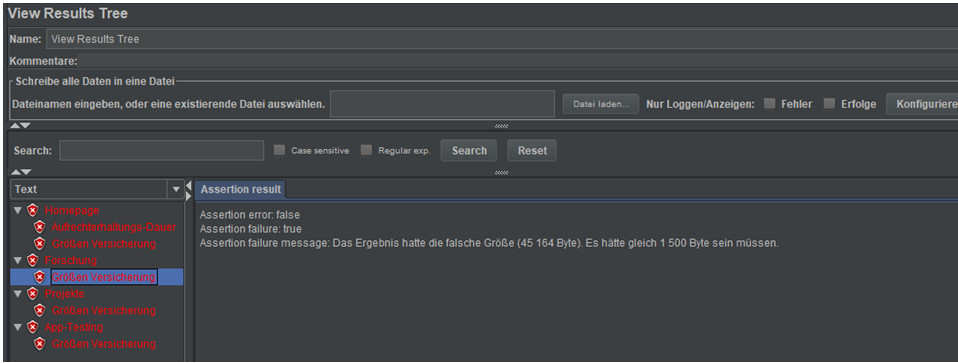Image resolution: width=958 pixels, height=363 pixels.
Task: Click into the Search text field
Action: (161, 150)
